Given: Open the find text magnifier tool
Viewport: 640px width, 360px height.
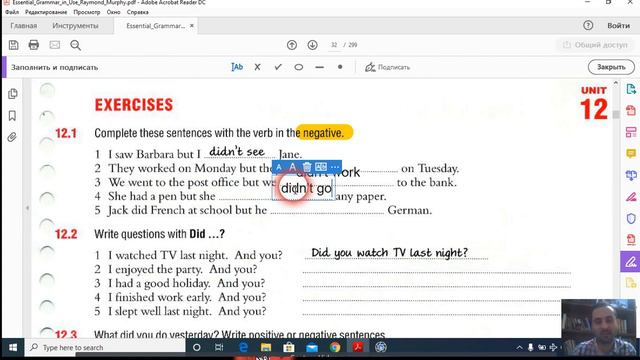Looking at the screenshot, I should coord(76,45).
